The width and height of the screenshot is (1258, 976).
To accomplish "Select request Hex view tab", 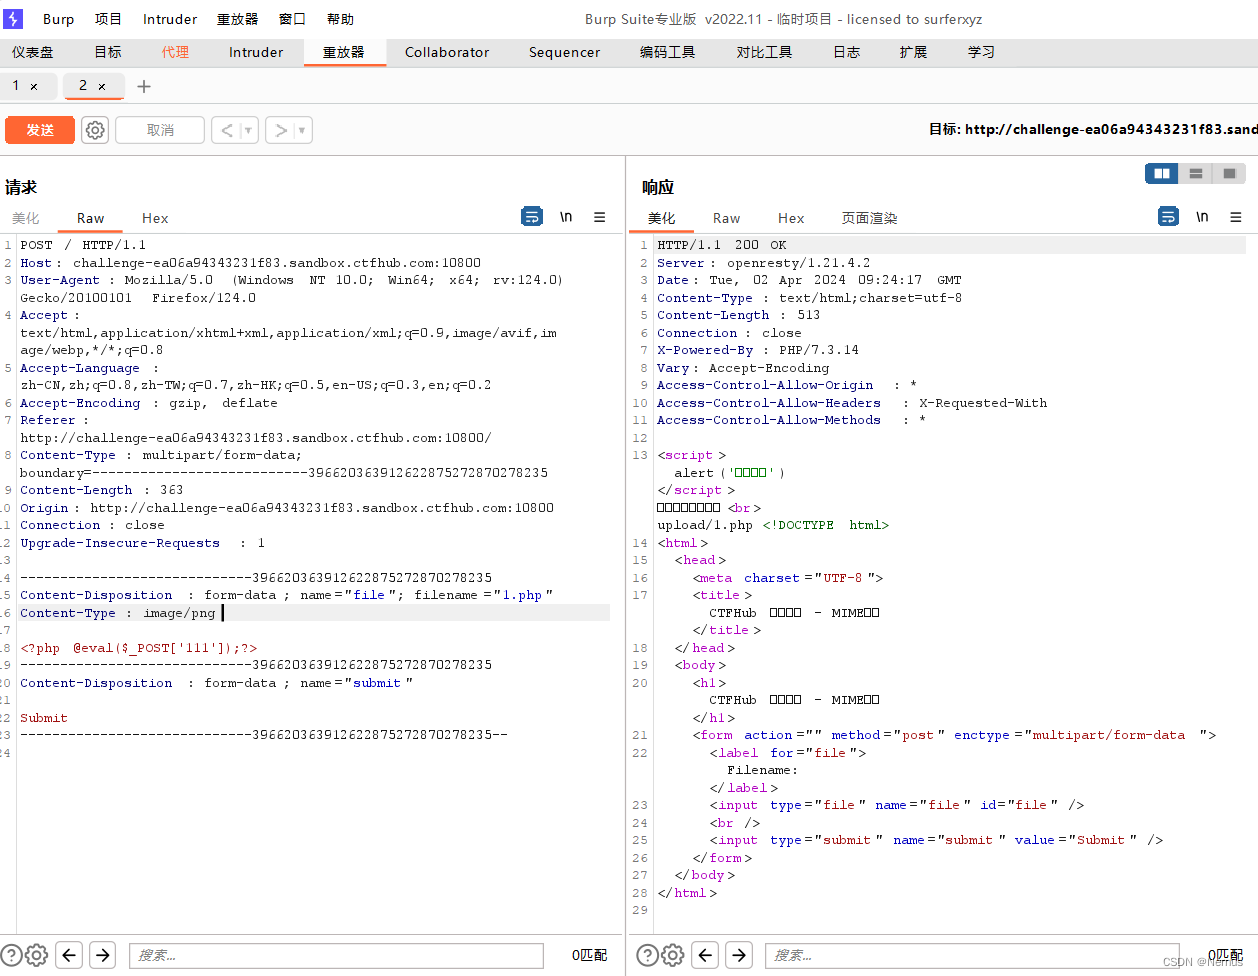I will [155, 218].
